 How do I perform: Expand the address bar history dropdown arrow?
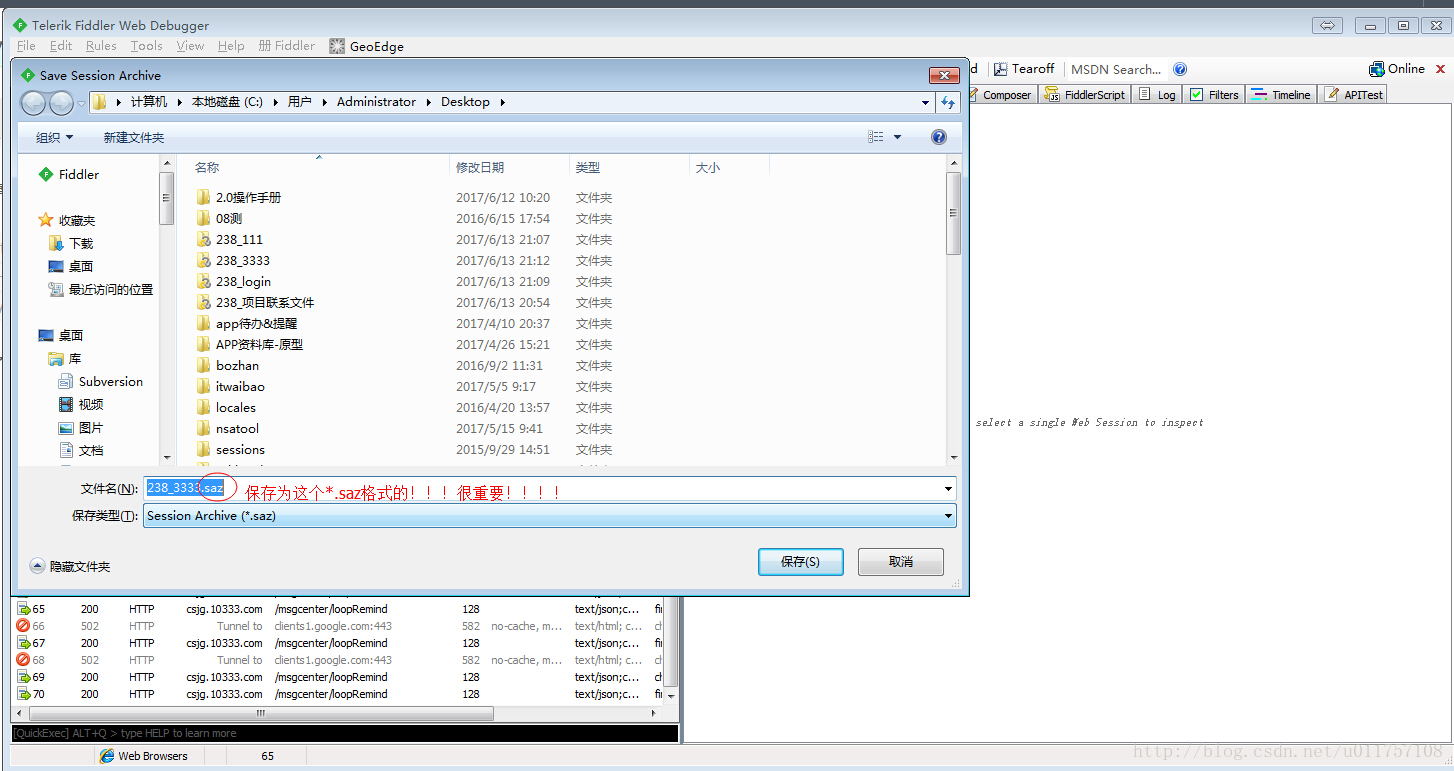click(926, 102)
